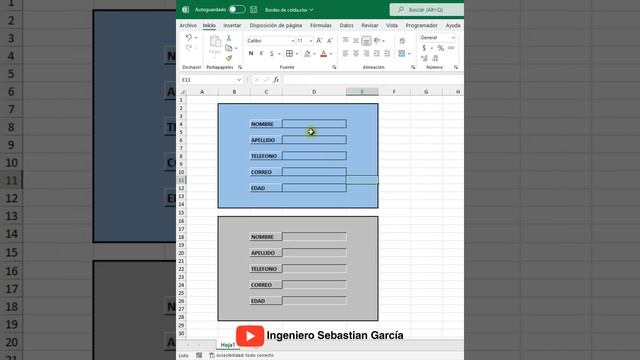Image resolution: width=640 pixels, height=360 pixels.
Task: Expand the fill color dropdown arrow
Action: [x=314, y=54]
